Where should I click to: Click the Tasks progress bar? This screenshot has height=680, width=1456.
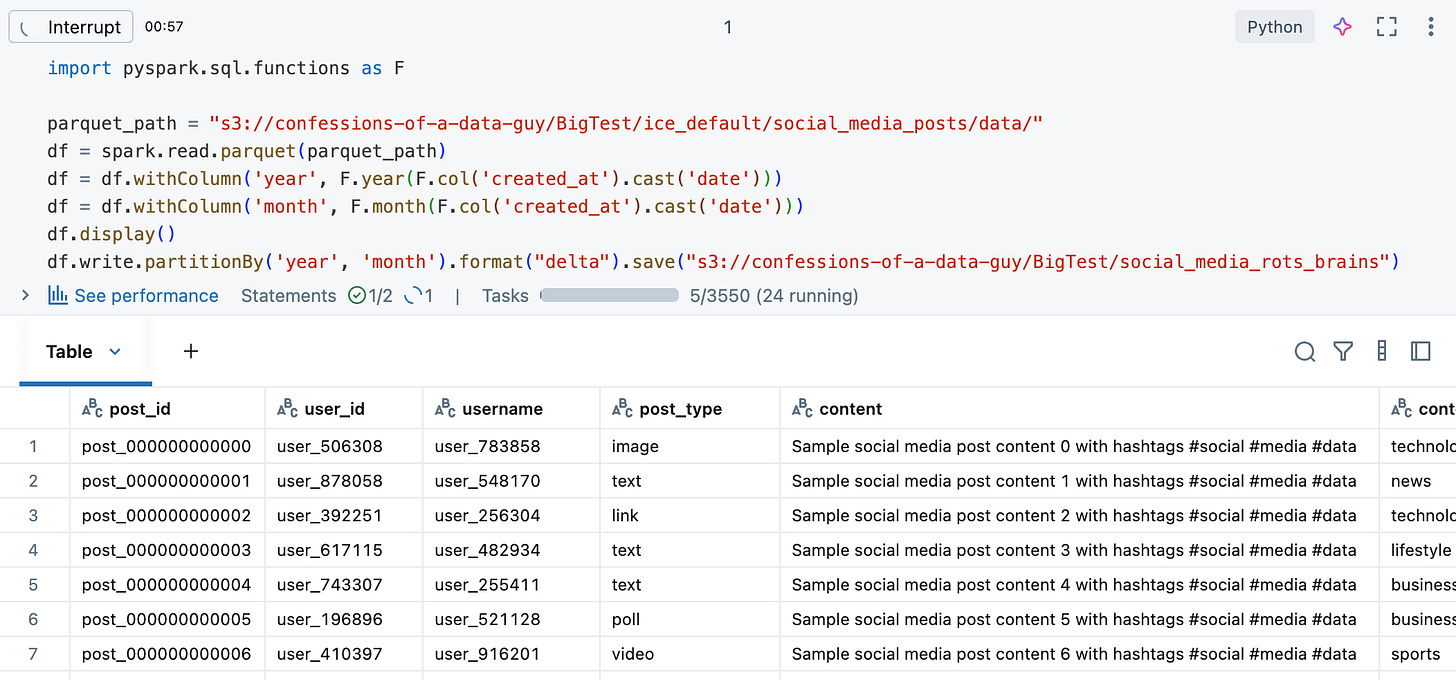coord(609,294)
